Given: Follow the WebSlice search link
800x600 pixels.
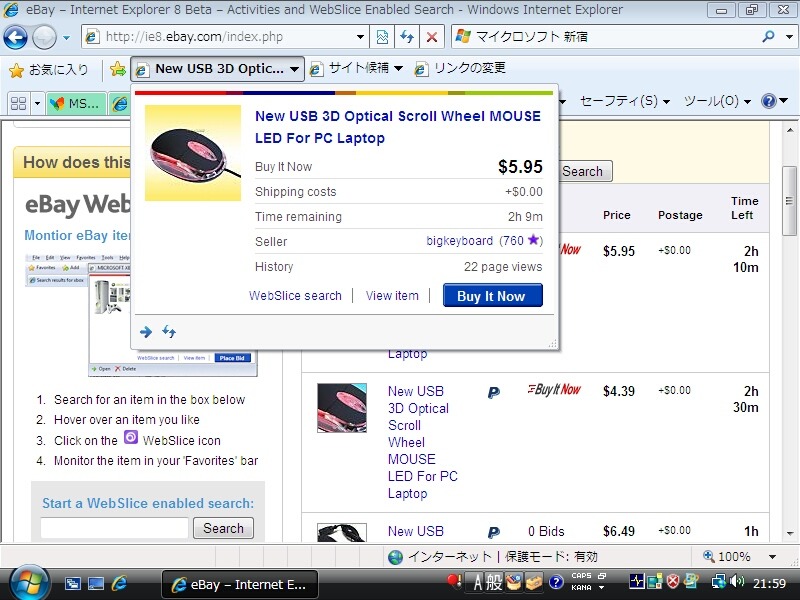Looking at the screenshot, I should click(x=295, y=296).
